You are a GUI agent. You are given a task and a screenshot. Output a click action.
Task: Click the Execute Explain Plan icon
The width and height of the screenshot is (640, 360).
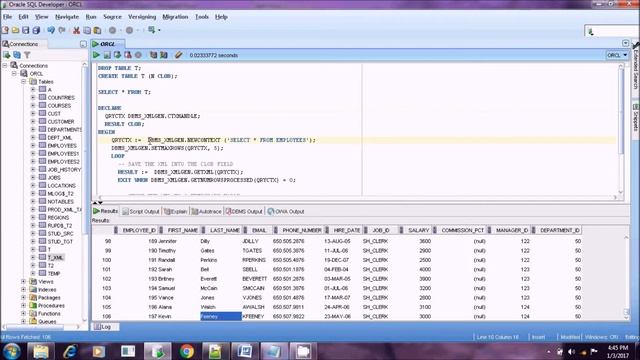(164, 55)
